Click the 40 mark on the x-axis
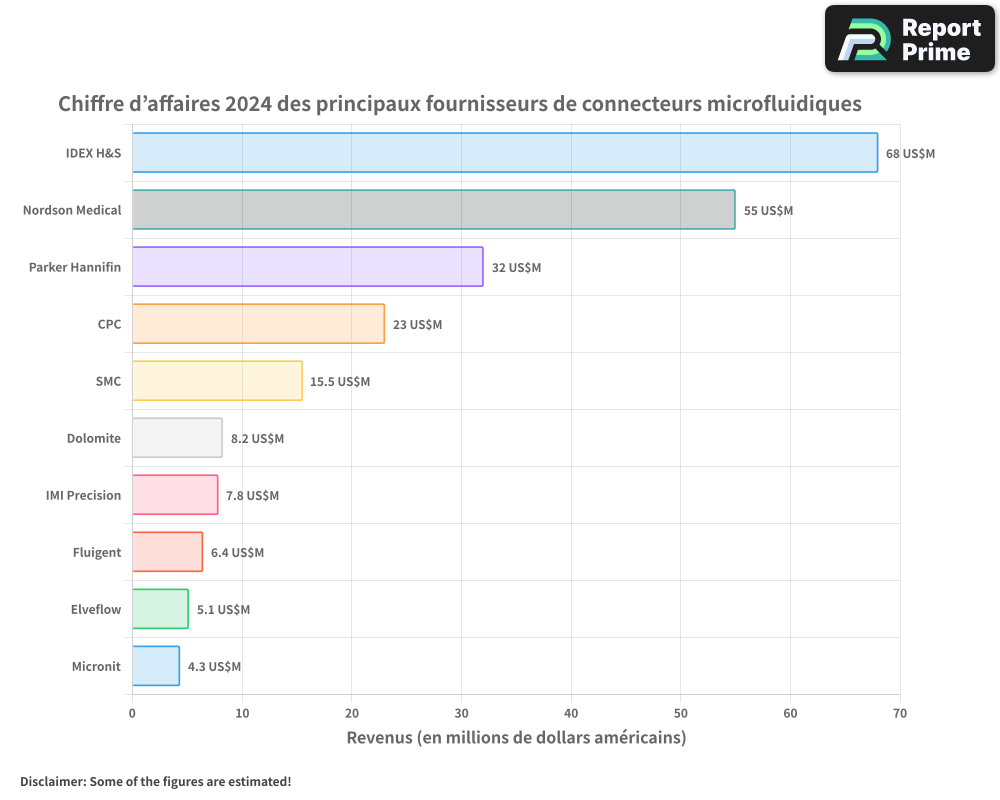Viewport: 1000px width, 800px height. click(x=571, y=713)
